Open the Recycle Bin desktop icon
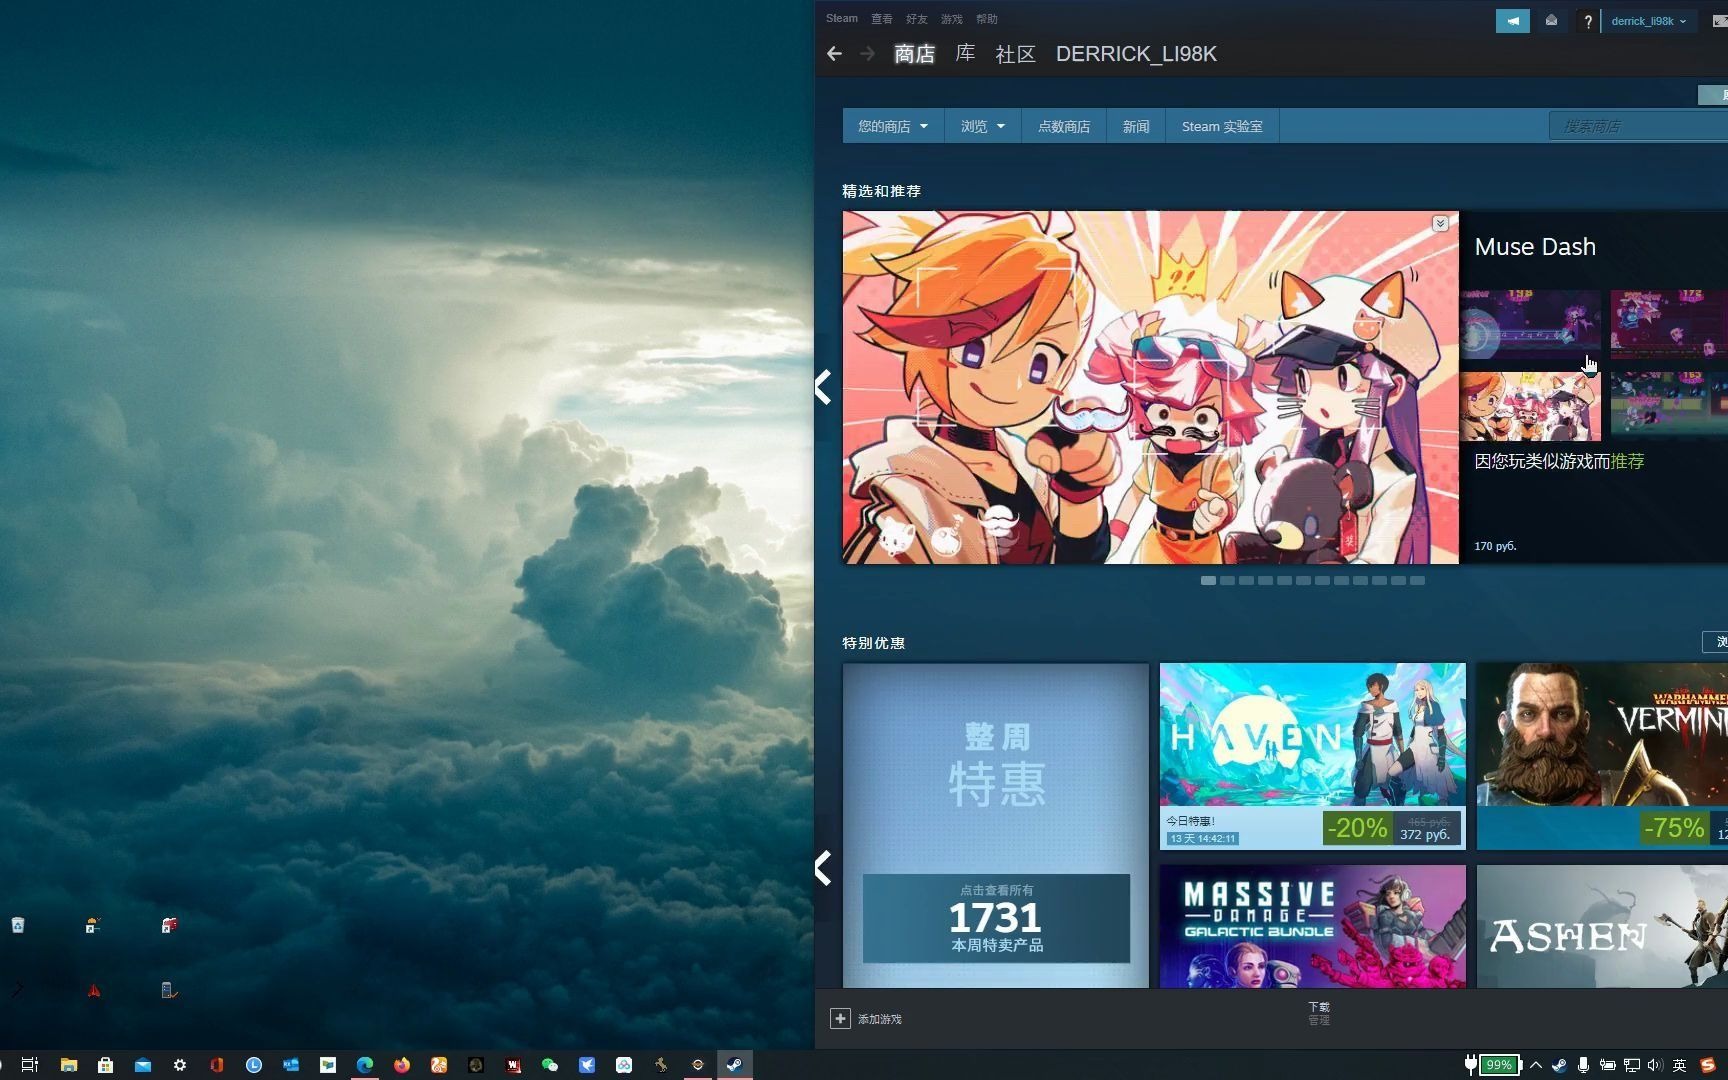This screenshot has height=1080, width=1728. [18, 925]
